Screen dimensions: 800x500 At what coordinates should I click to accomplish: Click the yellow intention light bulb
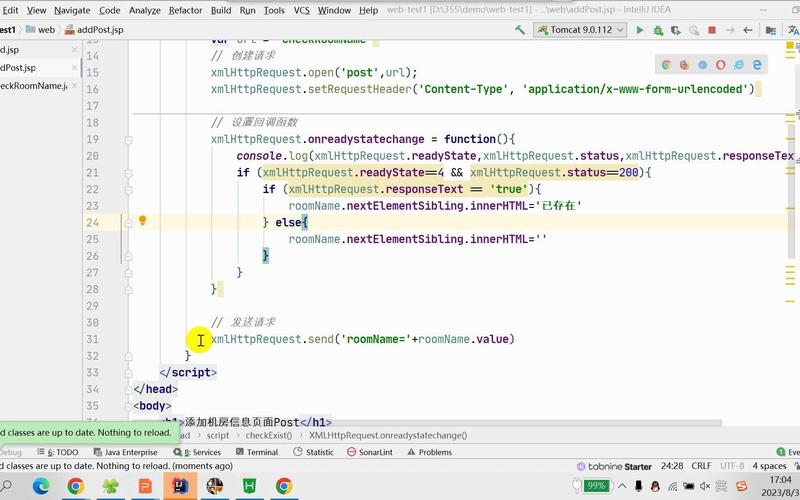point(143,220)
